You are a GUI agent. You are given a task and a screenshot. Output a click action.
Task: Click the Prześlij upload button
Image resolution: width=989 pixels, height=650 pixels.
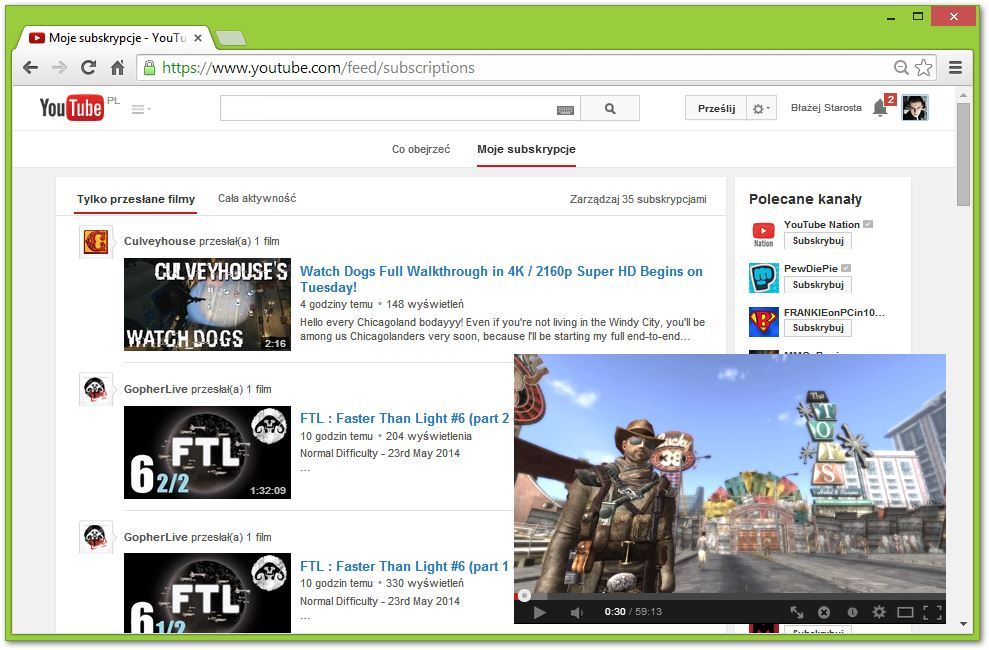(716, 108)
